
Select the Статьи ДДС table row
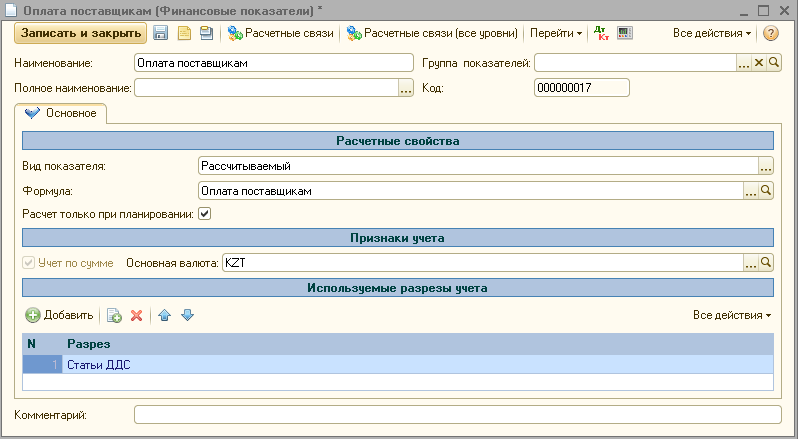coord(400,365)
